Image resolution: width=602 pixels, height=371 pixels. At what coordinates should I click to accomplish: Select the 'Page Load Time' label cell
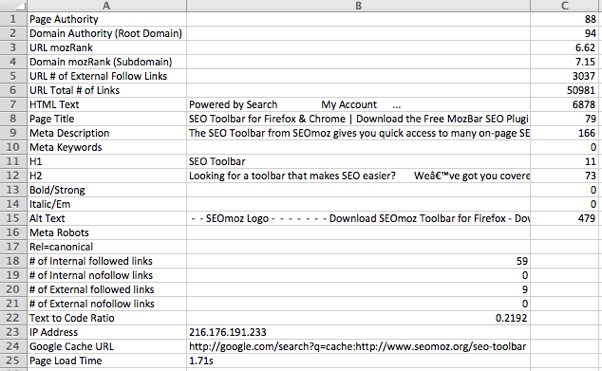click(107, 361)
